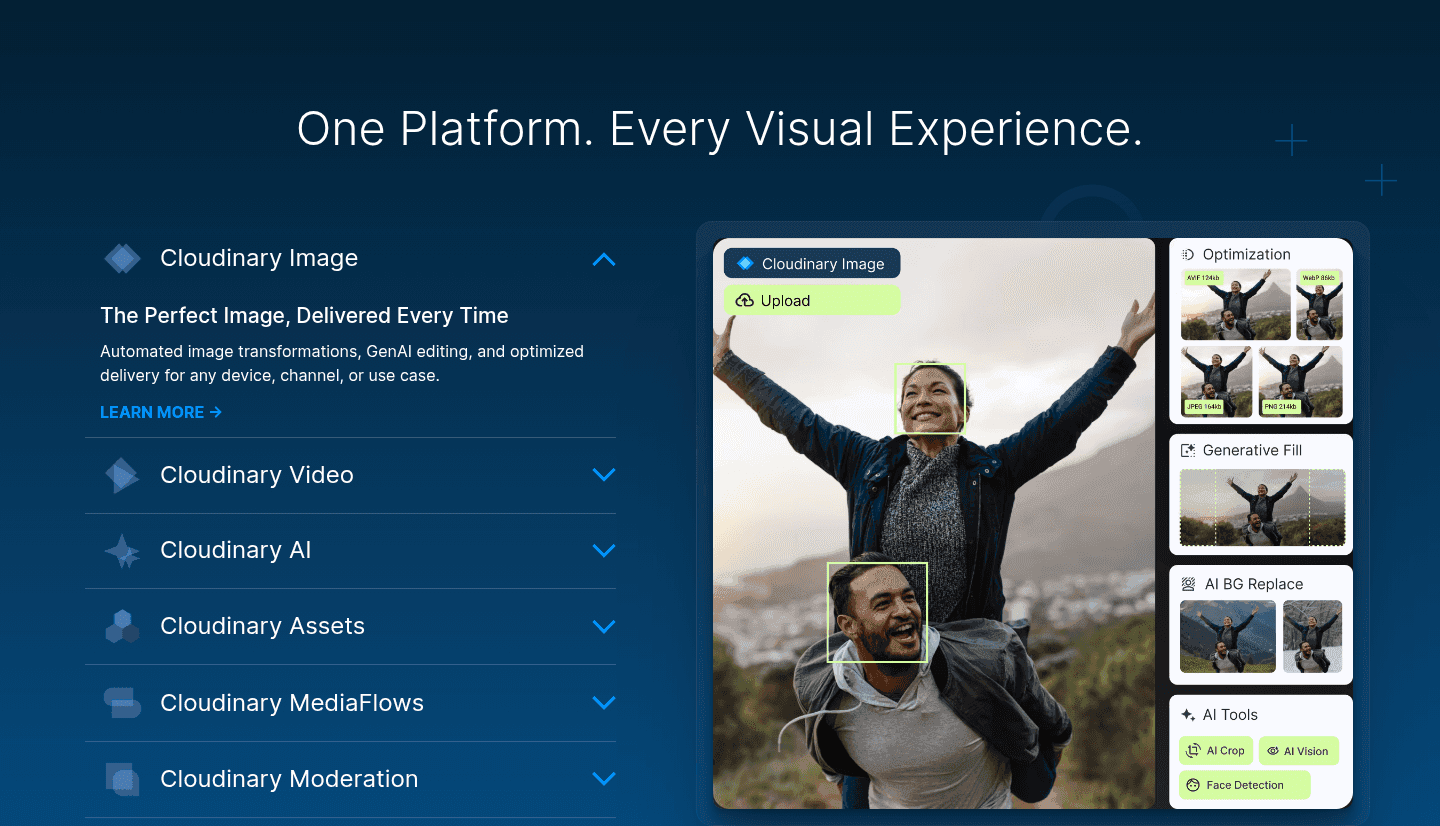Viewport: 1440px width, 826px height.
Task: Expand the Cloudinary Assets chevron
Action: [604, 627]
